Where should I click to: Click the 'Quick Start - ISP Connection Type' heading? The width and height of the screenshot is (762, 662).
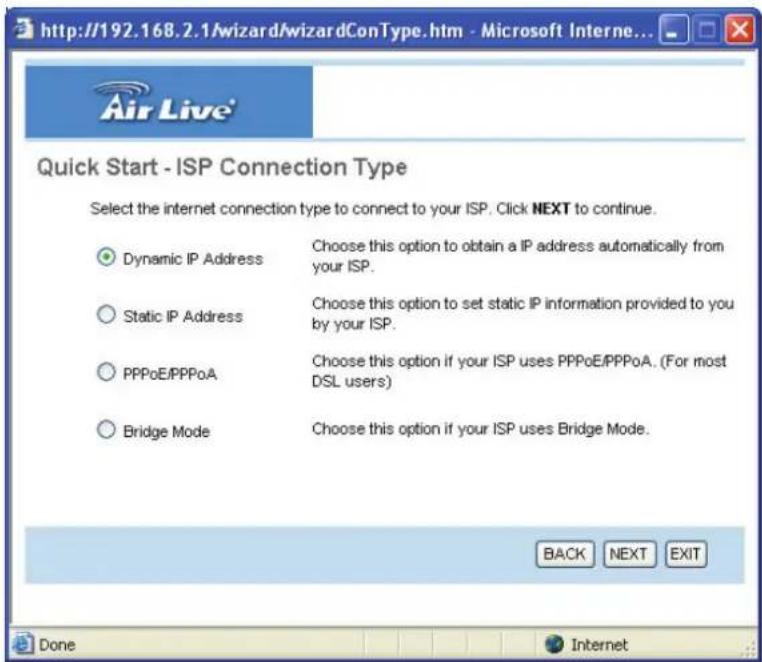click(x=222, y=168)
